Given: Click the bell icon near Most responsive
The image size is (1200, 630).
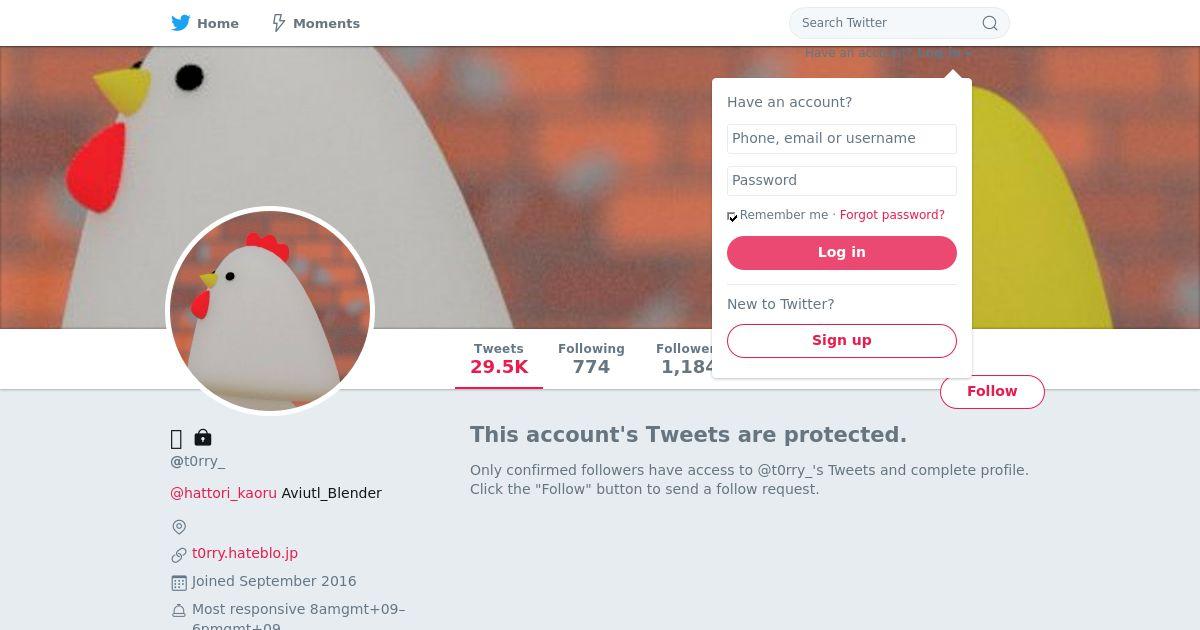Looking at the screenshot, I should pyautogui.click(x=179, y=610).
